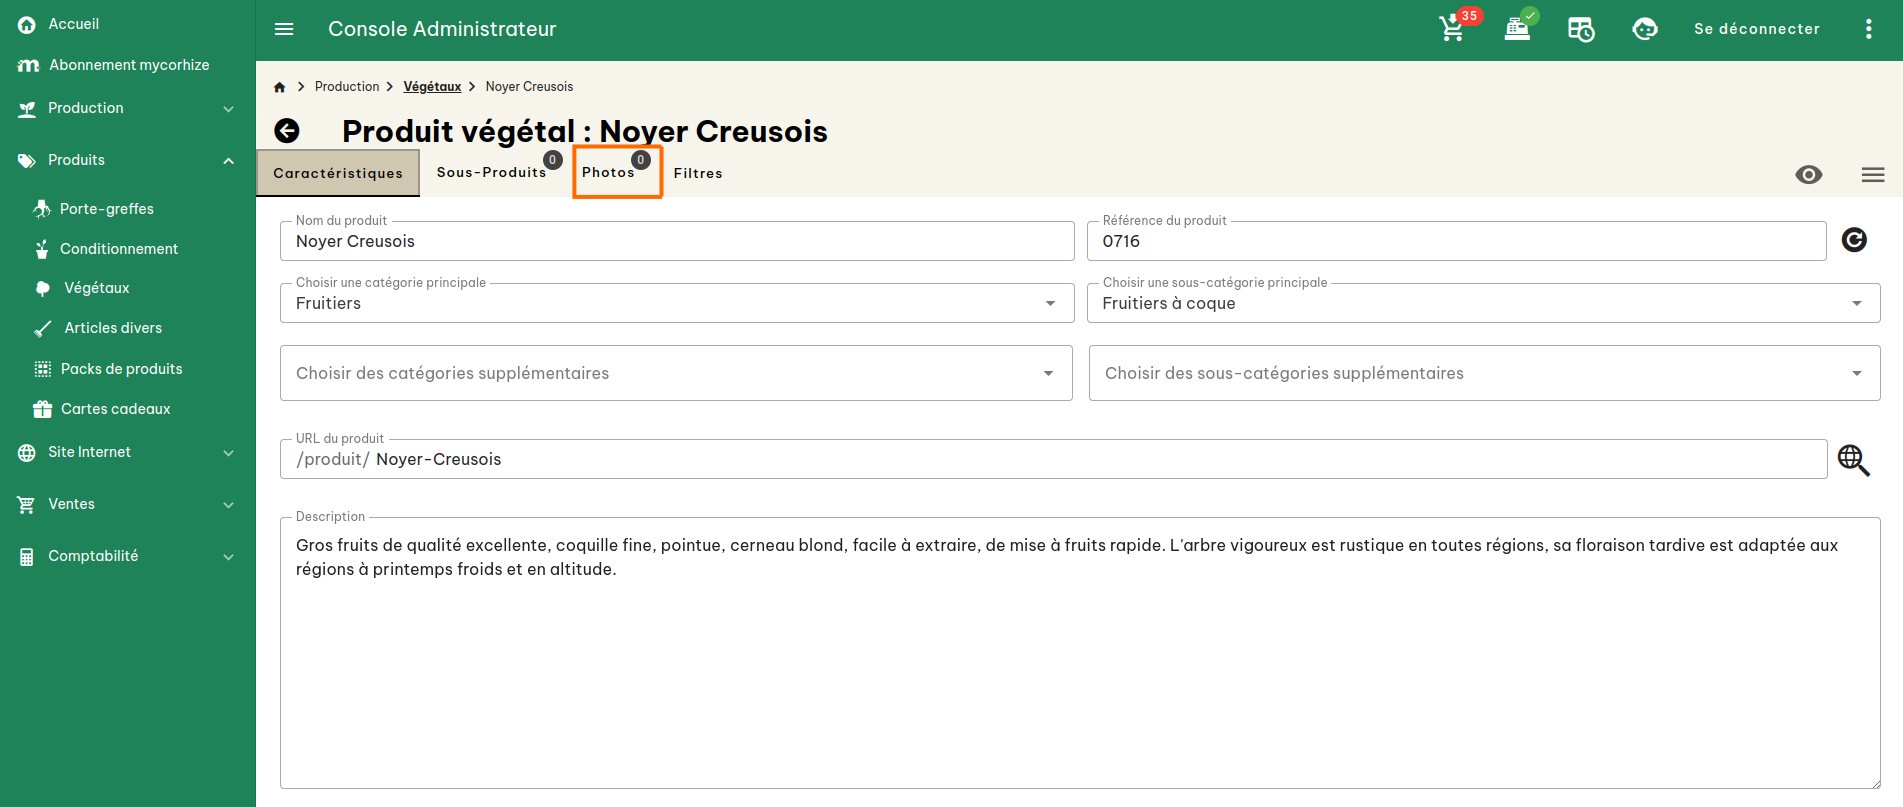Screen dimensions: 1903x807
Task: Click the home icon in breadcrumb
Action: 280,87
